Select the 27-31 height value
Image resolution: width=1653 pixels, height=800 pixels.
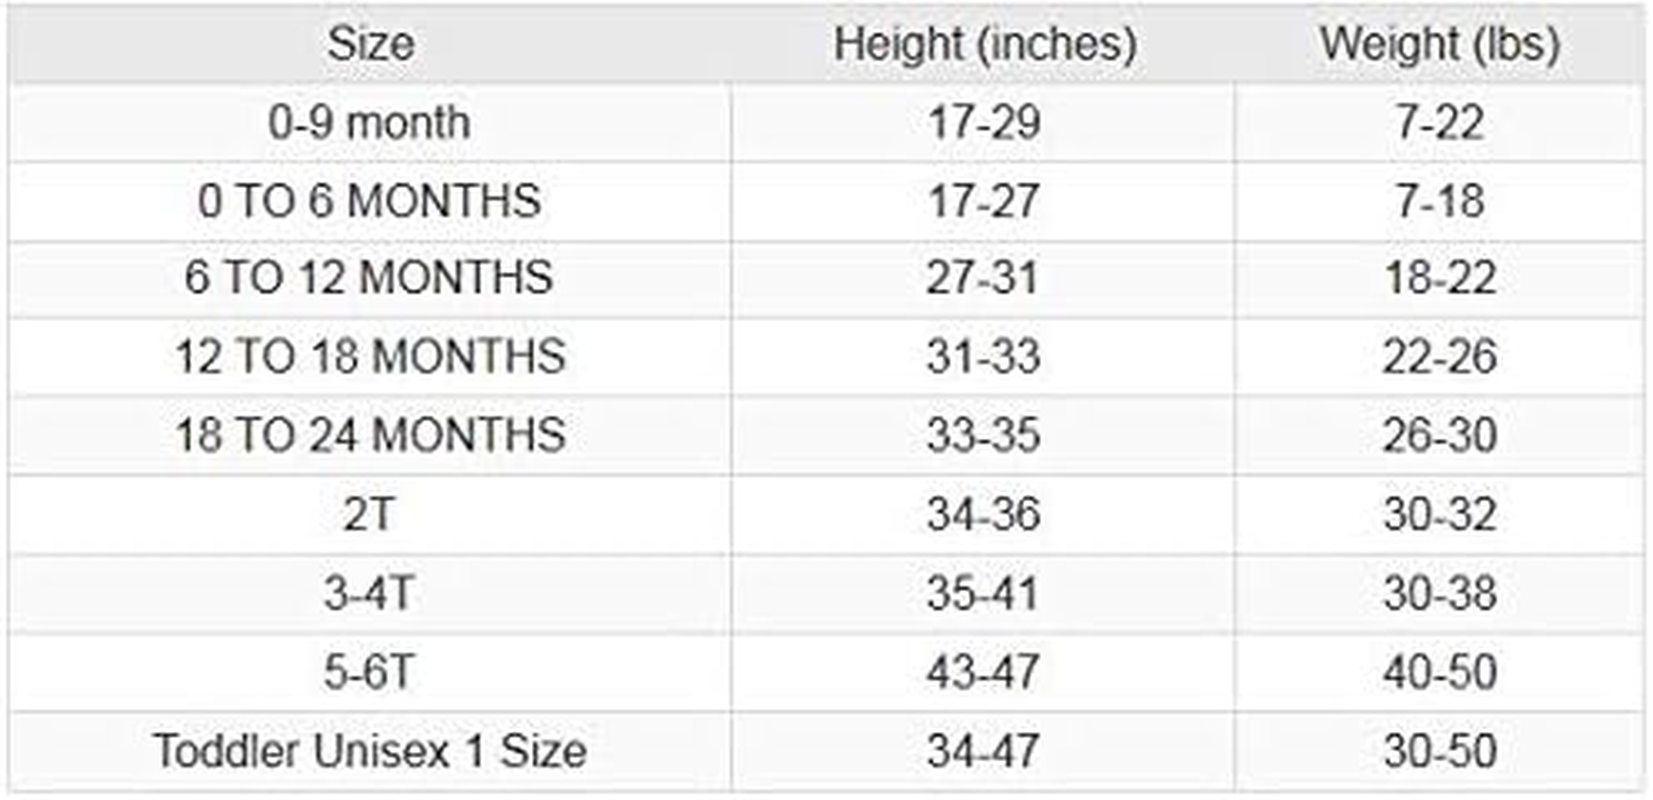984,278
